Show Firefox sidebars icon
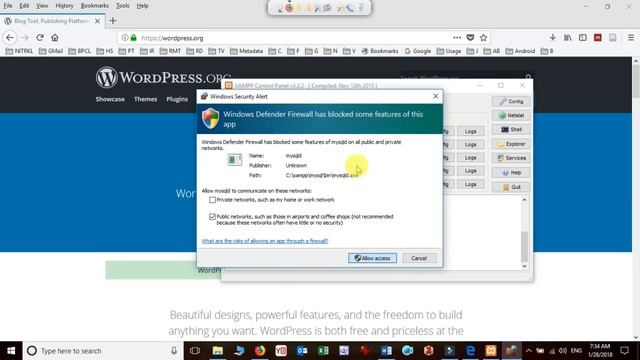The width and height of the screenshot is (640, 360). point(583,38)
